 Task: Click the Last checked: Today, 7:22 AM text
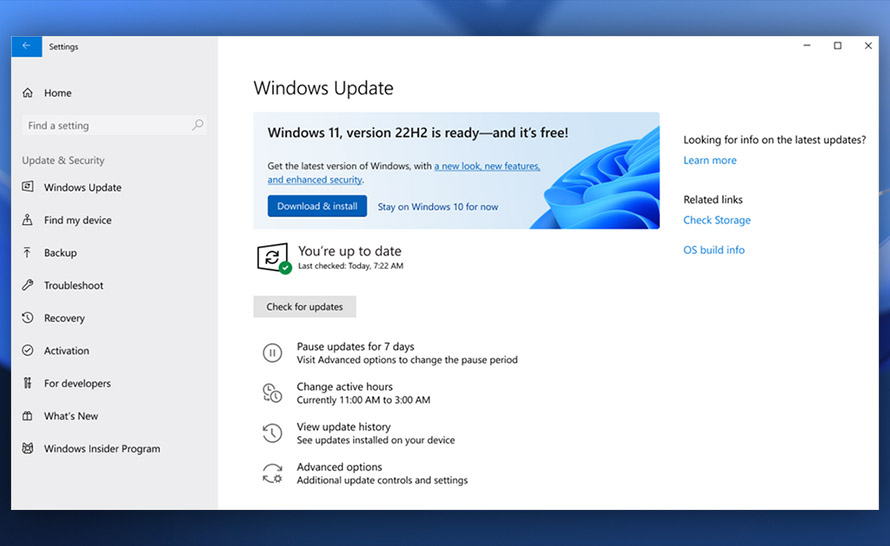(x=351, y=266)
